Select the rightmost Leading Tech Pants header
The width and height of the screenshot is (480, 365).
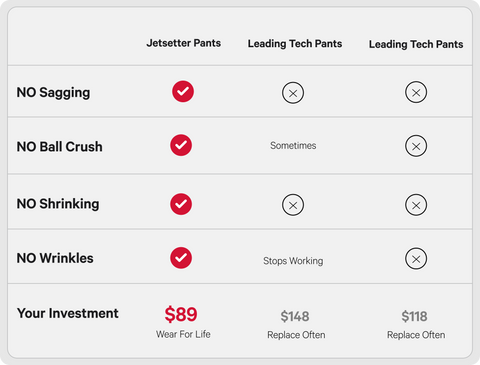tap(416, 44)
